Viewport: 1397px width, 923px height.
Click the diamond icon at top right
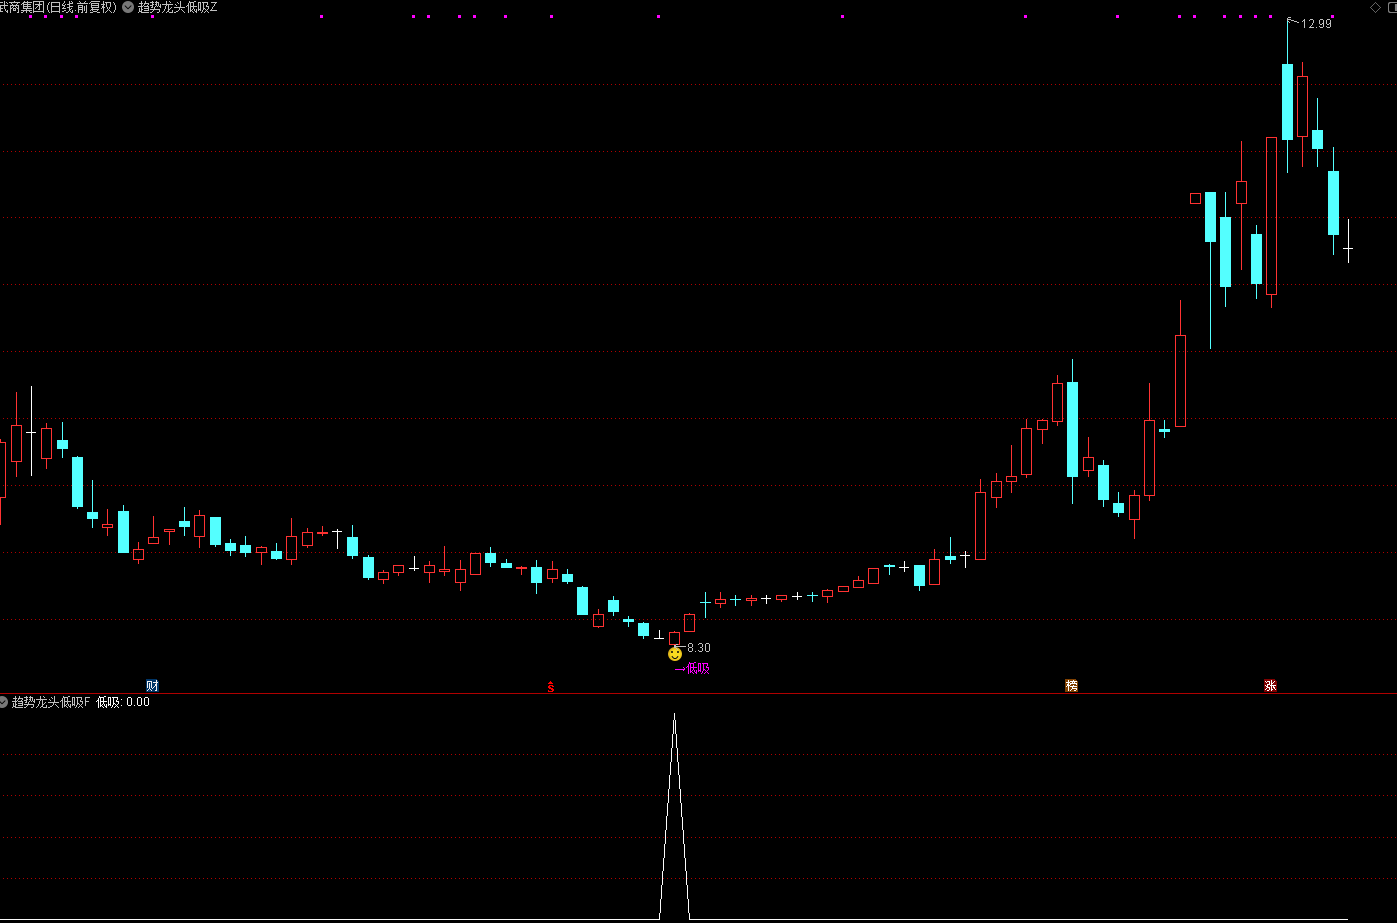click(x=1375, y=7)
